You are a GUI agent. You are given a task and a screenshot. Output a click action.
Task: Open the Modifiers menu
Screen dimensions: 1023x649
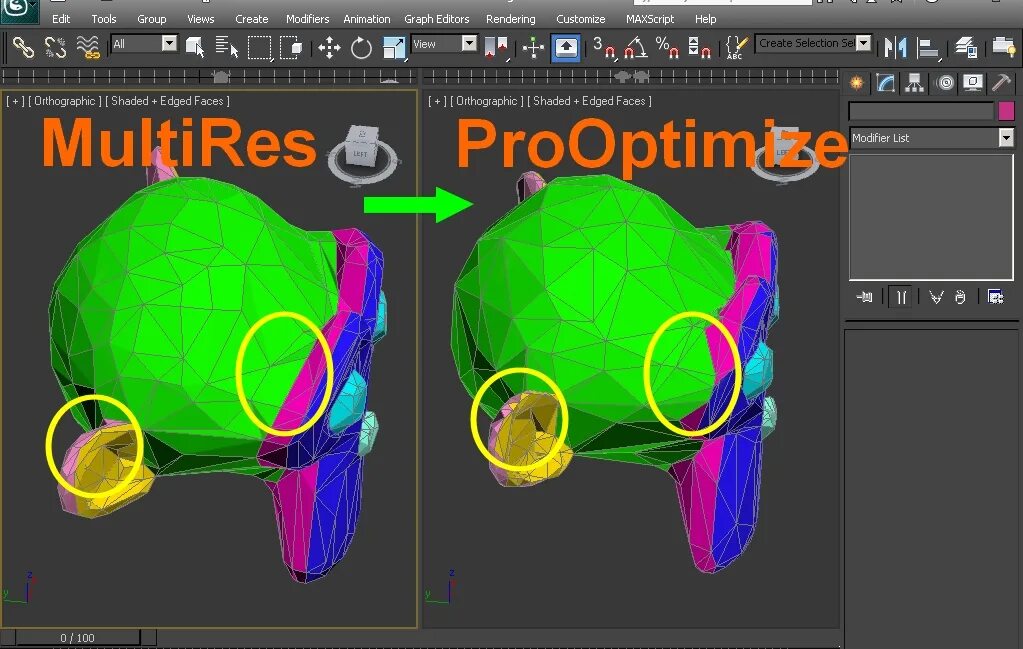[307, 19]
